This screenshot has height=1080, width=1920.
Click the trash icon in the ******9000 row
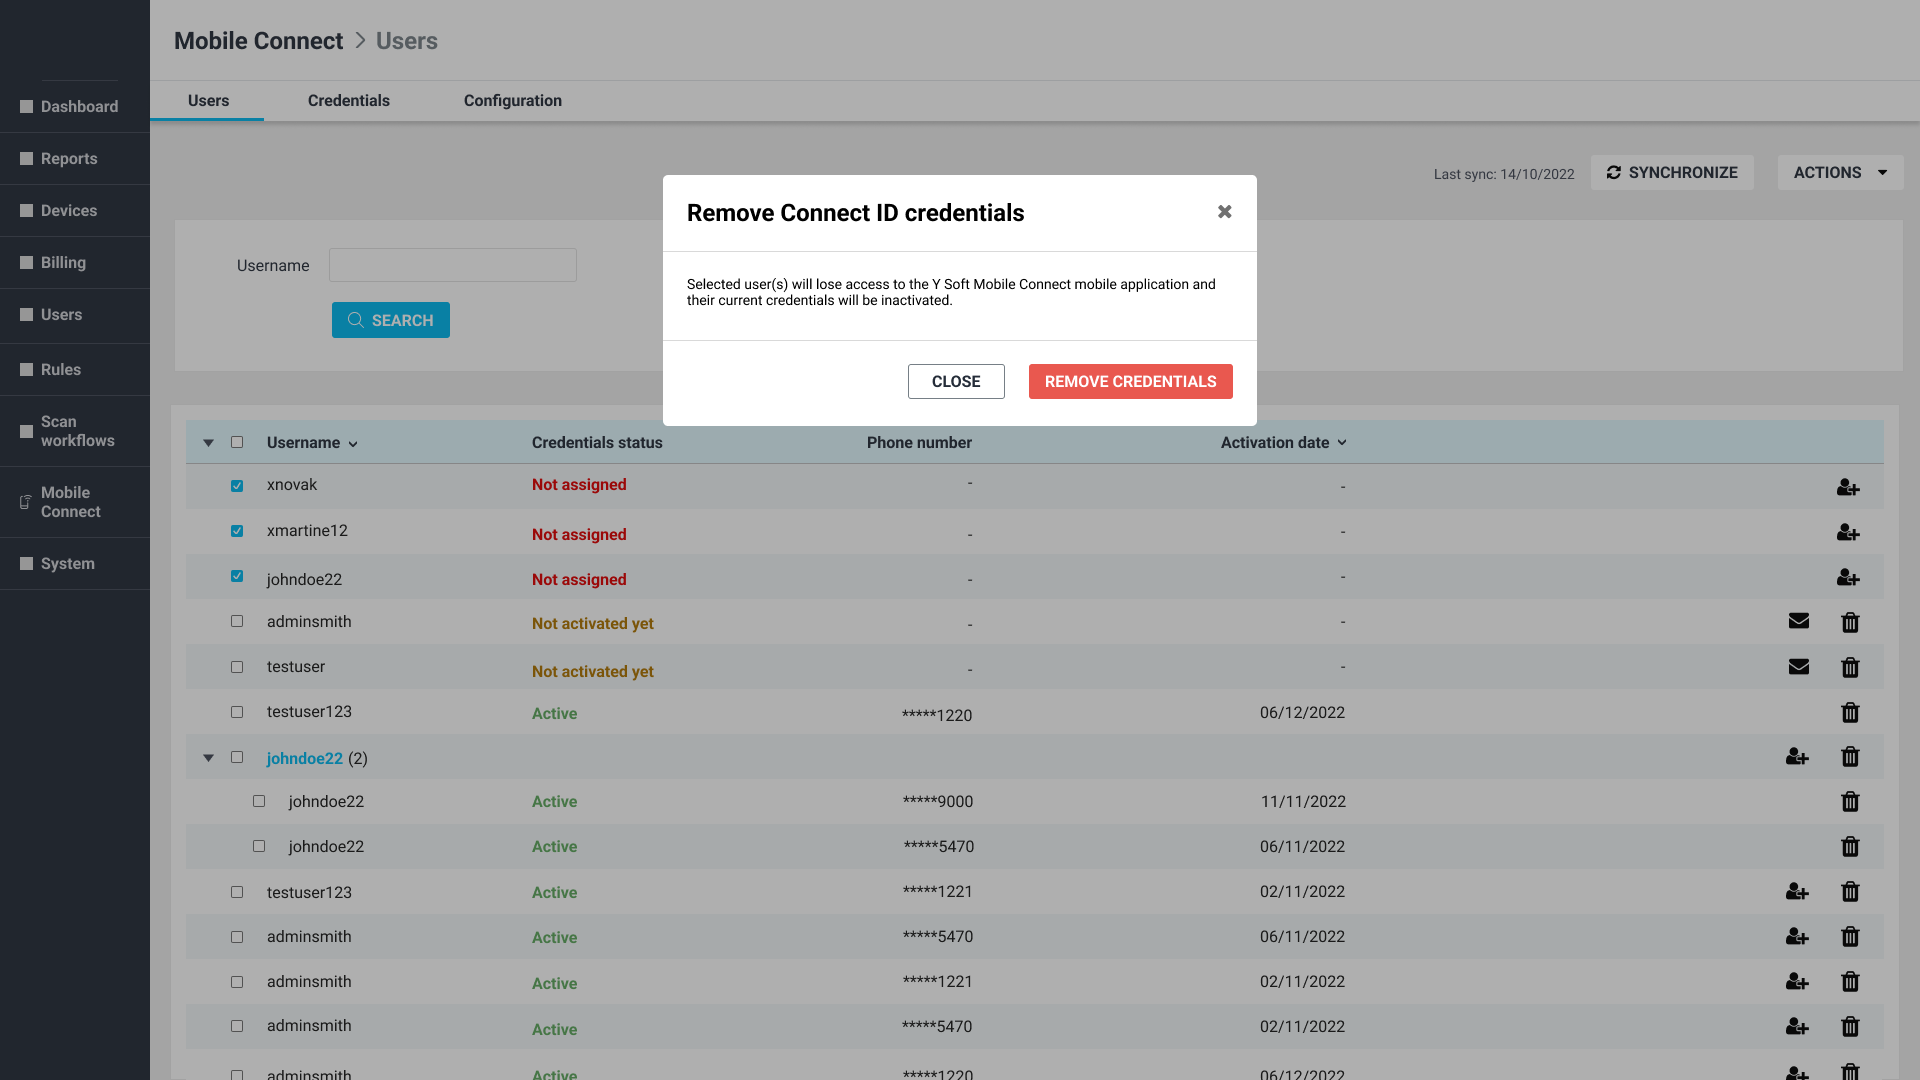point(1850,802)
